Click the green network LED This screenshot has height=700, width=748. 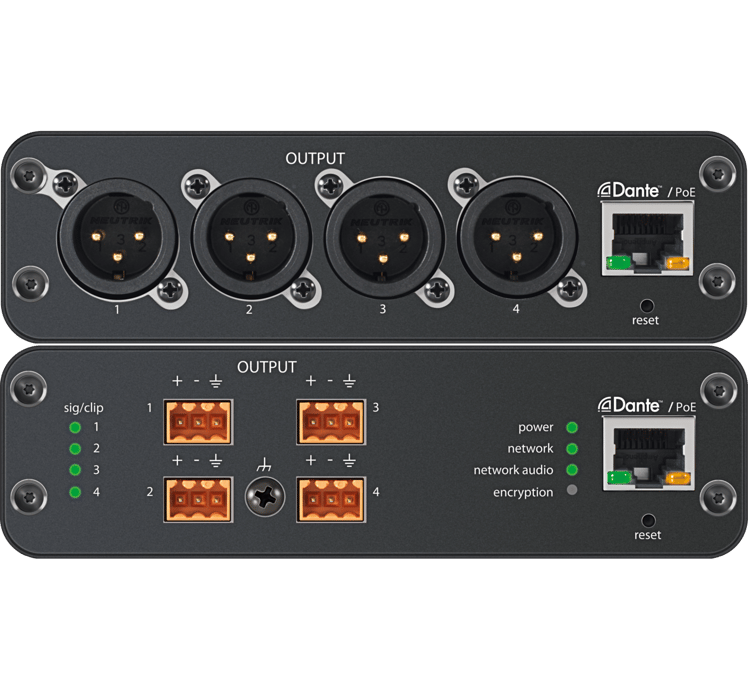[x=572, y=449]
